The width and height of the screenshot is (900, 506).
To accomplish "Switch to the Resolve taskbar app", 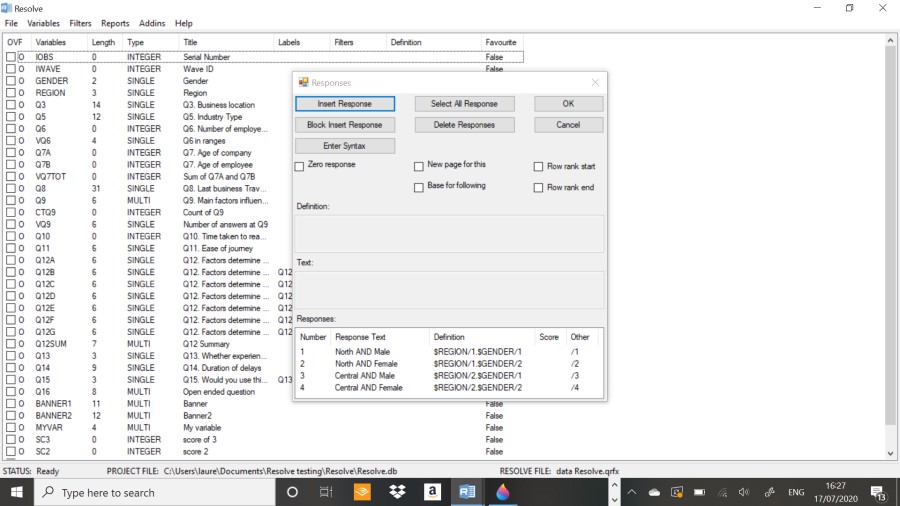I will point(467,492).
